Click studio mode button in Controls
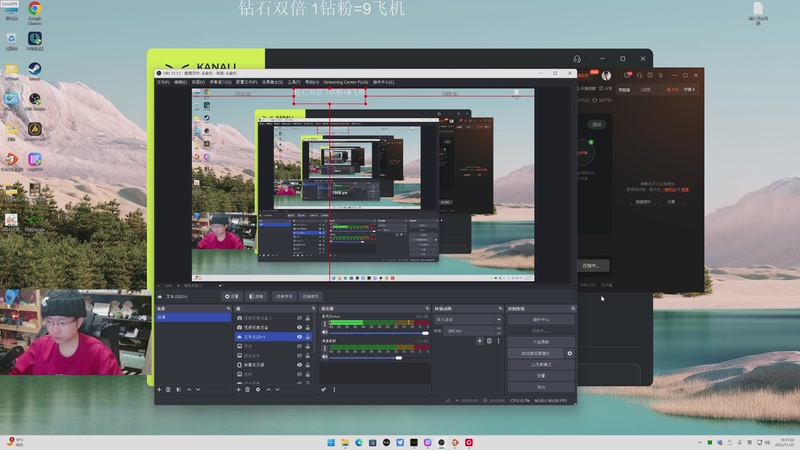The height and width of the screenshot is (450, 800). pos(541,364)
